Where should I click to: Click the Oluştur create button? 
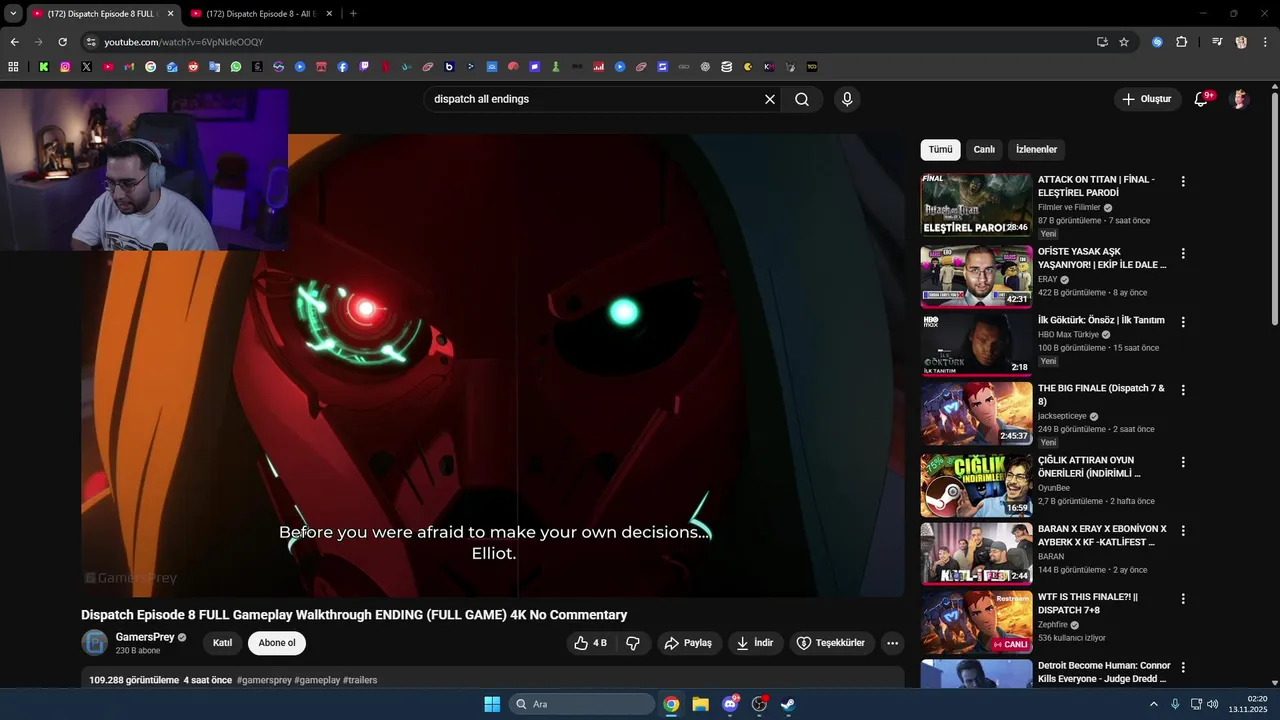point(1146,99)
